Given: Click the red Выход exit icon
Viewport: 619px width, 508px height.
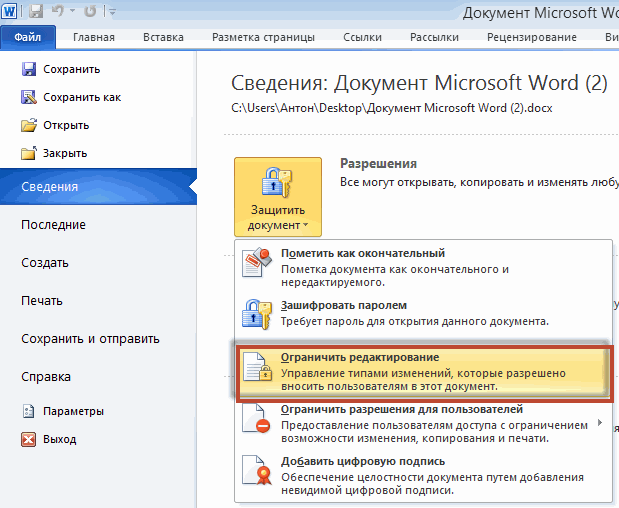Looking at the screenshot, I should tap(28, 439).
